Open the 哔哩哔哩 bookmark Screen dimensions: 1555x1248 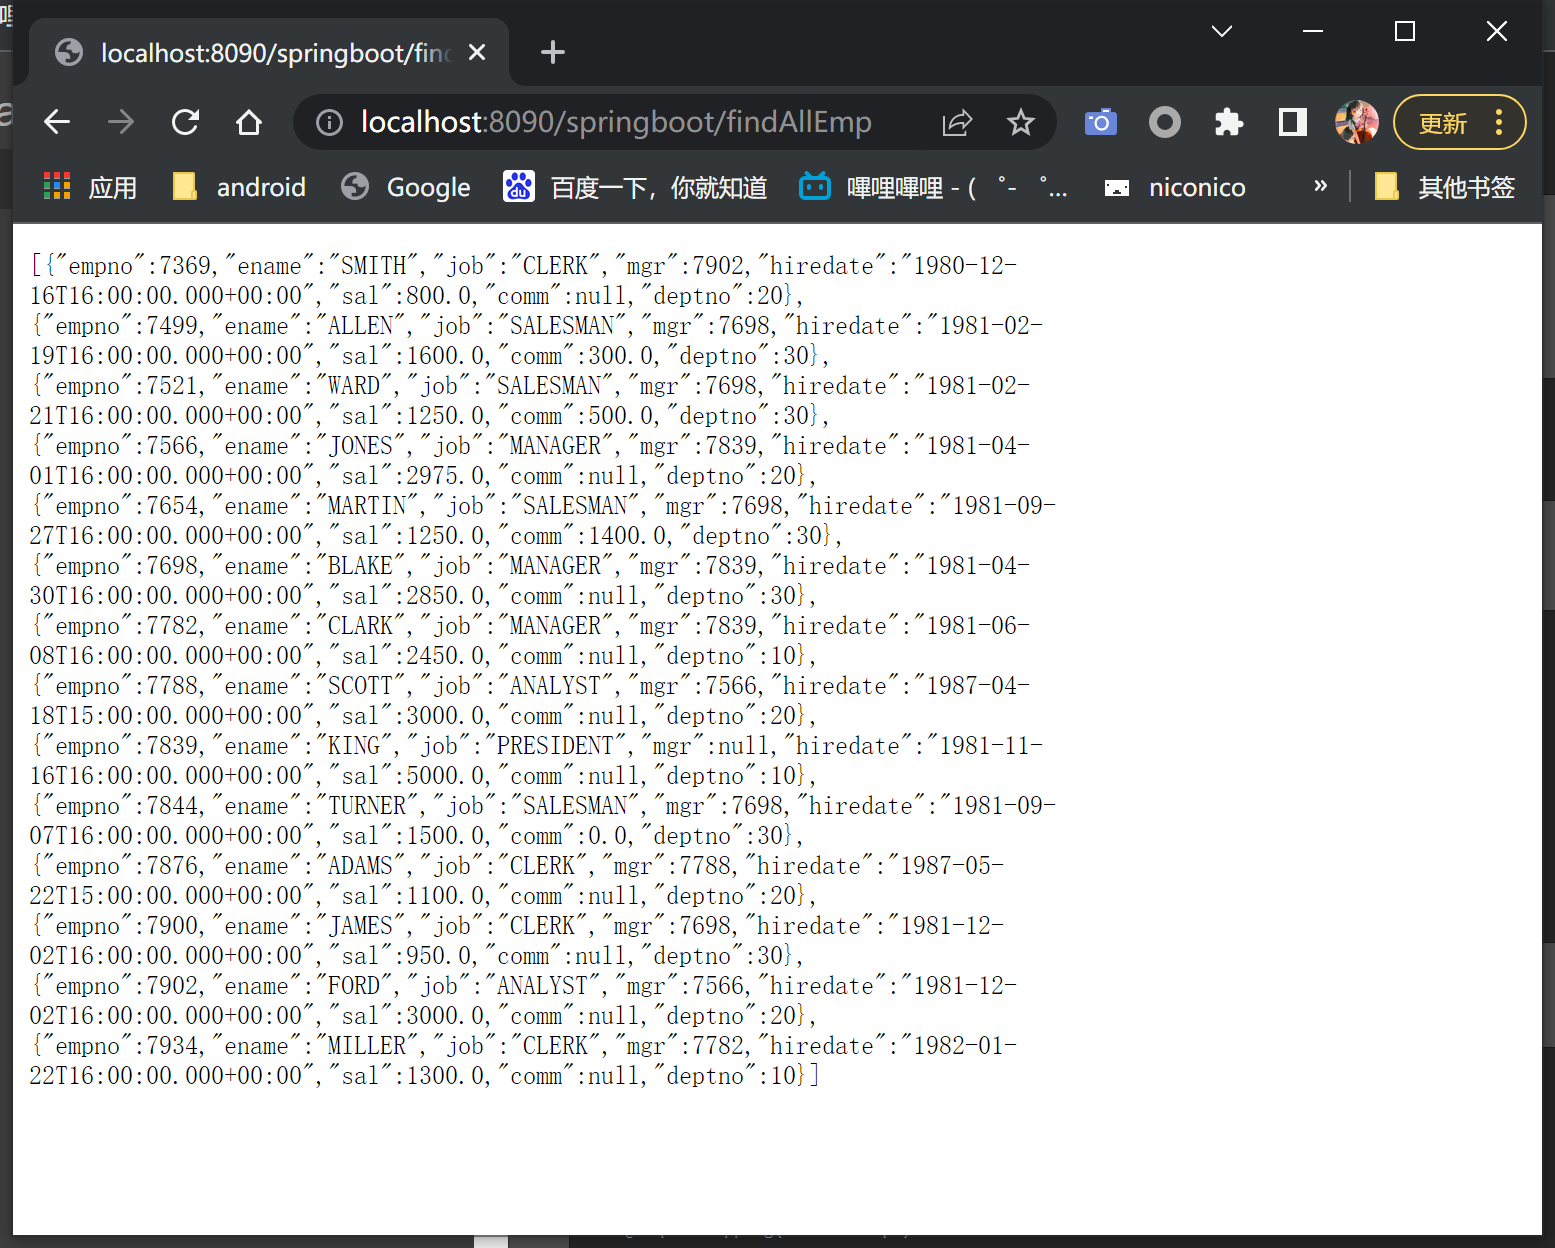point(933,187)
